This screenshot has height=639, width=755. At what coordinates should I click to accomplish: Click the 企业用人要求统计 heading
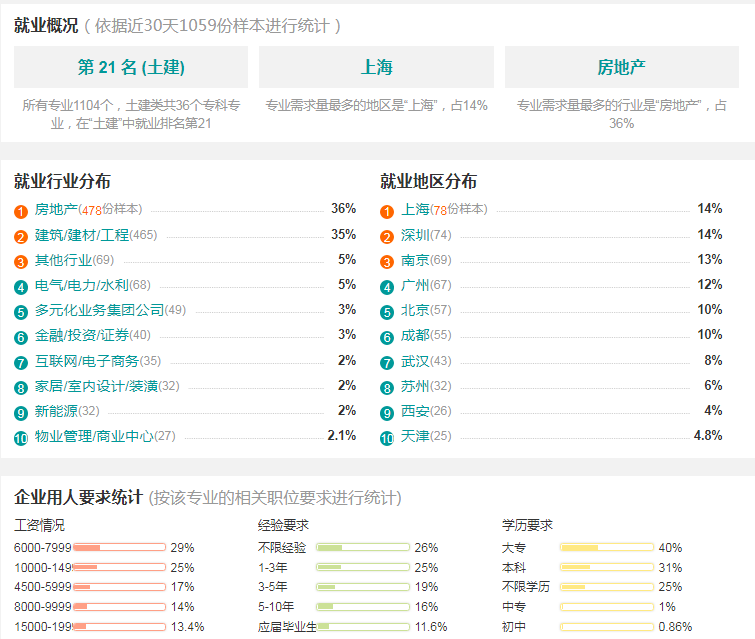[78, 497]
